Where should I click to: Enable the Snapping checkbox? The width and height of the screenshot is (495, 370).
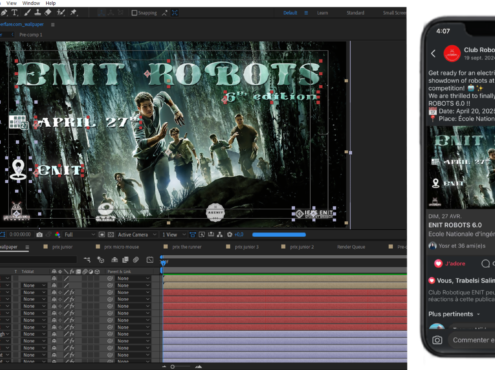click(x=134, y=13)
